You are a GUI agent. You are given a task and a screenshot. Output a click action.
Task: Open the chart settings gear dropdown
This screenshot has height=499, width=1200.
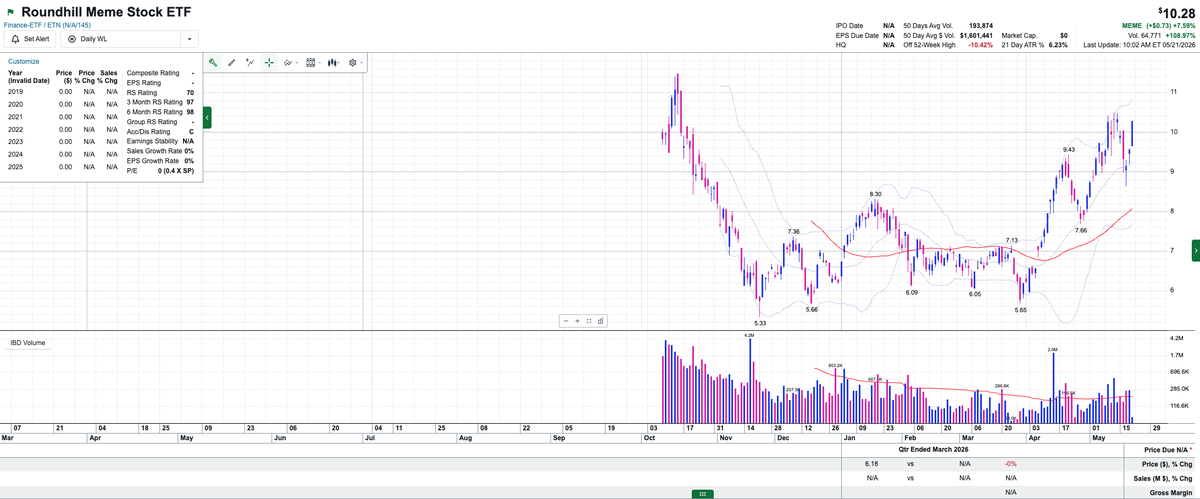tap(356, 62)
